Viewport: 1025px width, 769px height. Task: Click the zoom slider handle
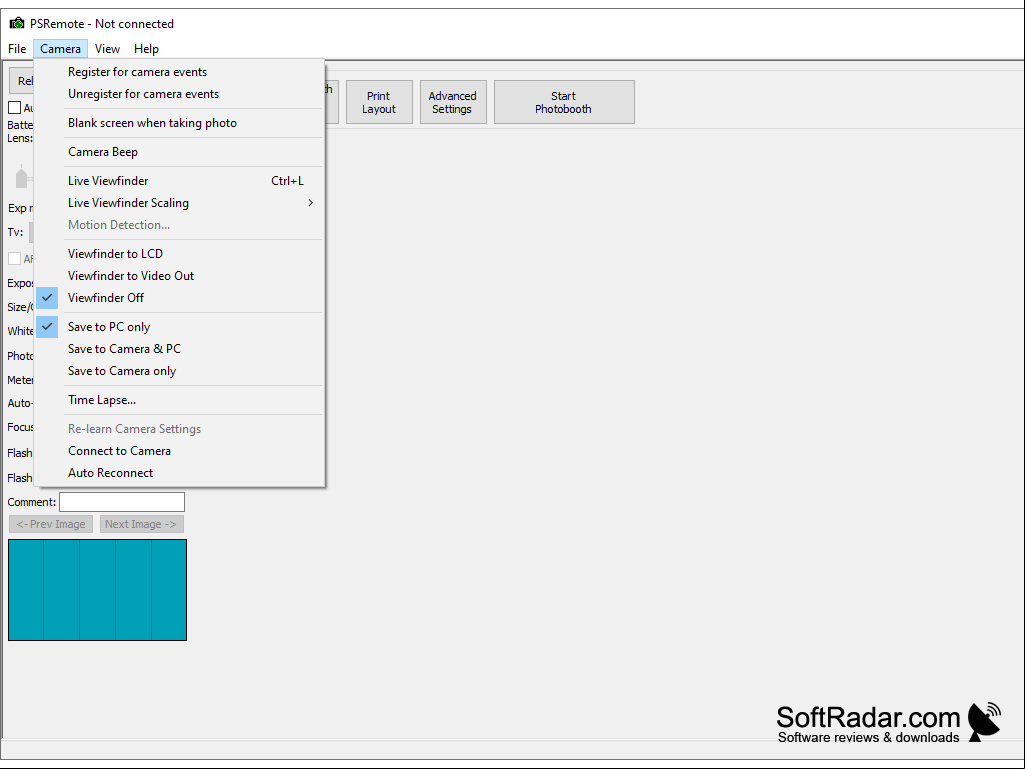[22, 178]
